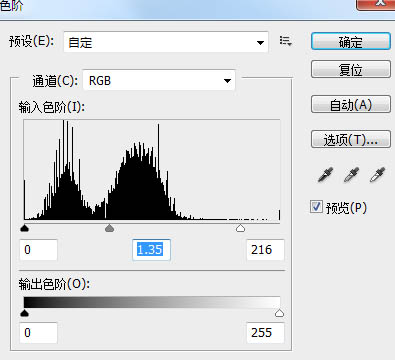The image size is (395, 360).
Task: Click the output shadow field 0
Action: 39,332
